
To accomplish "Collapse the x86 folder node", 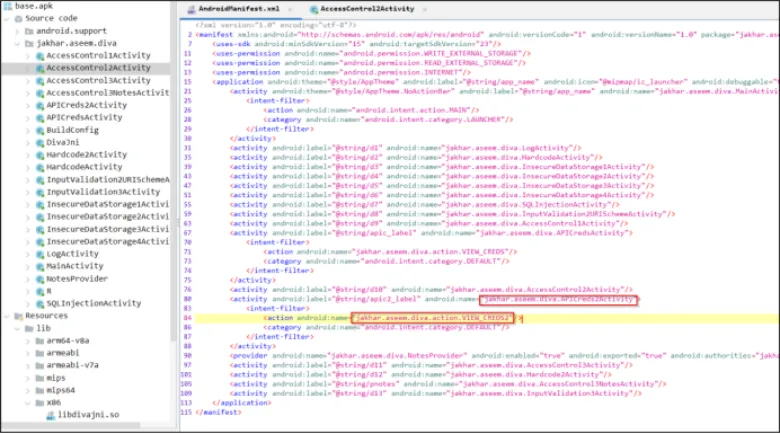I will 28,403.
